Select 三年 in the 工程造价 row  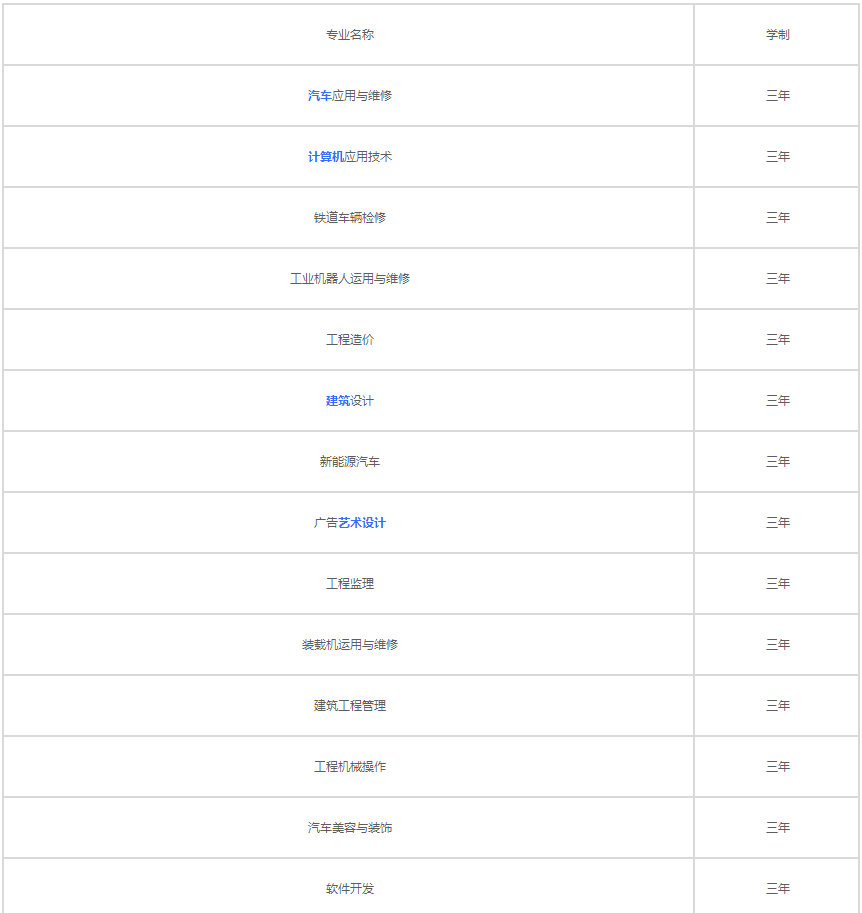coord(778,339)
